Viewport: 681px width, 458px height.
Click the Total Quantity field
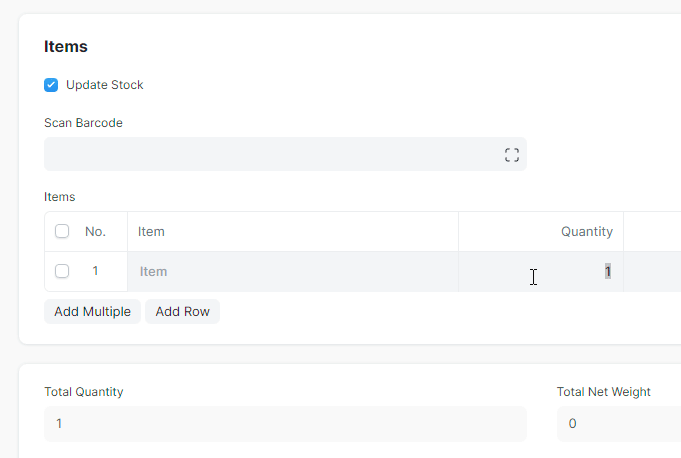[285, 424]
